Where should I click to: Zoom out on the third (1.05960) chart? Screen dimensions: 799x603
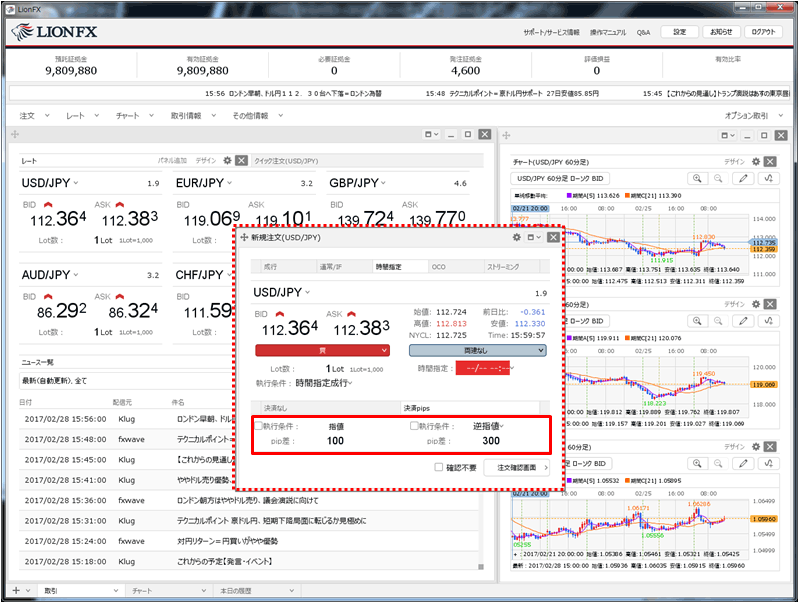pyautogui.click(x=718, y=463)
